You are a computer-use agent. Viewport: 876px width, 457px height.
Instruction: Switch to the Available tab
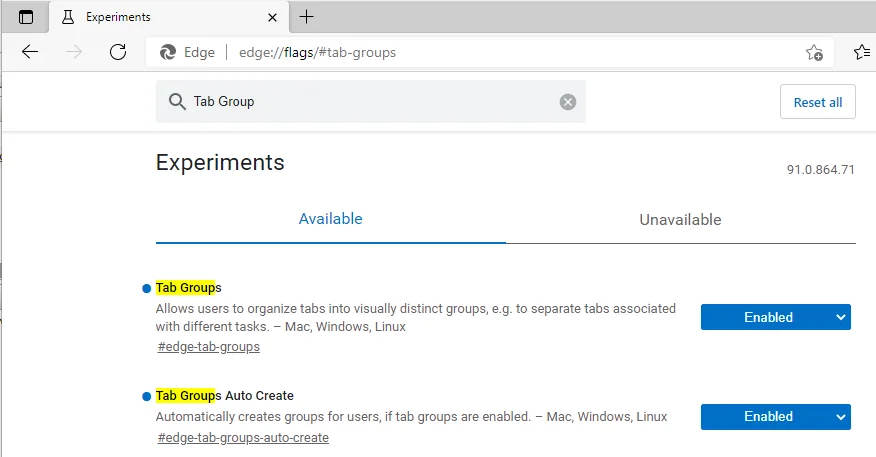pyautogui.click(x=331, y=219)
